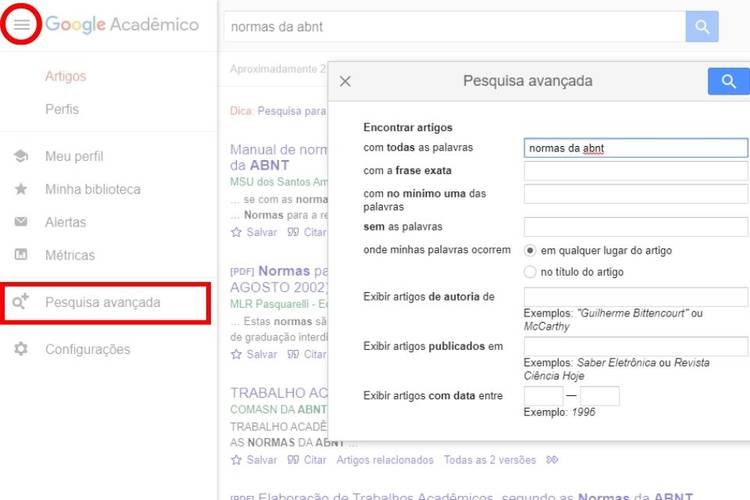Image resolution: width=750 pixels, height=500 pixels.
Task: Open the 'Manual de normas' result title
Action: (279, 157)
